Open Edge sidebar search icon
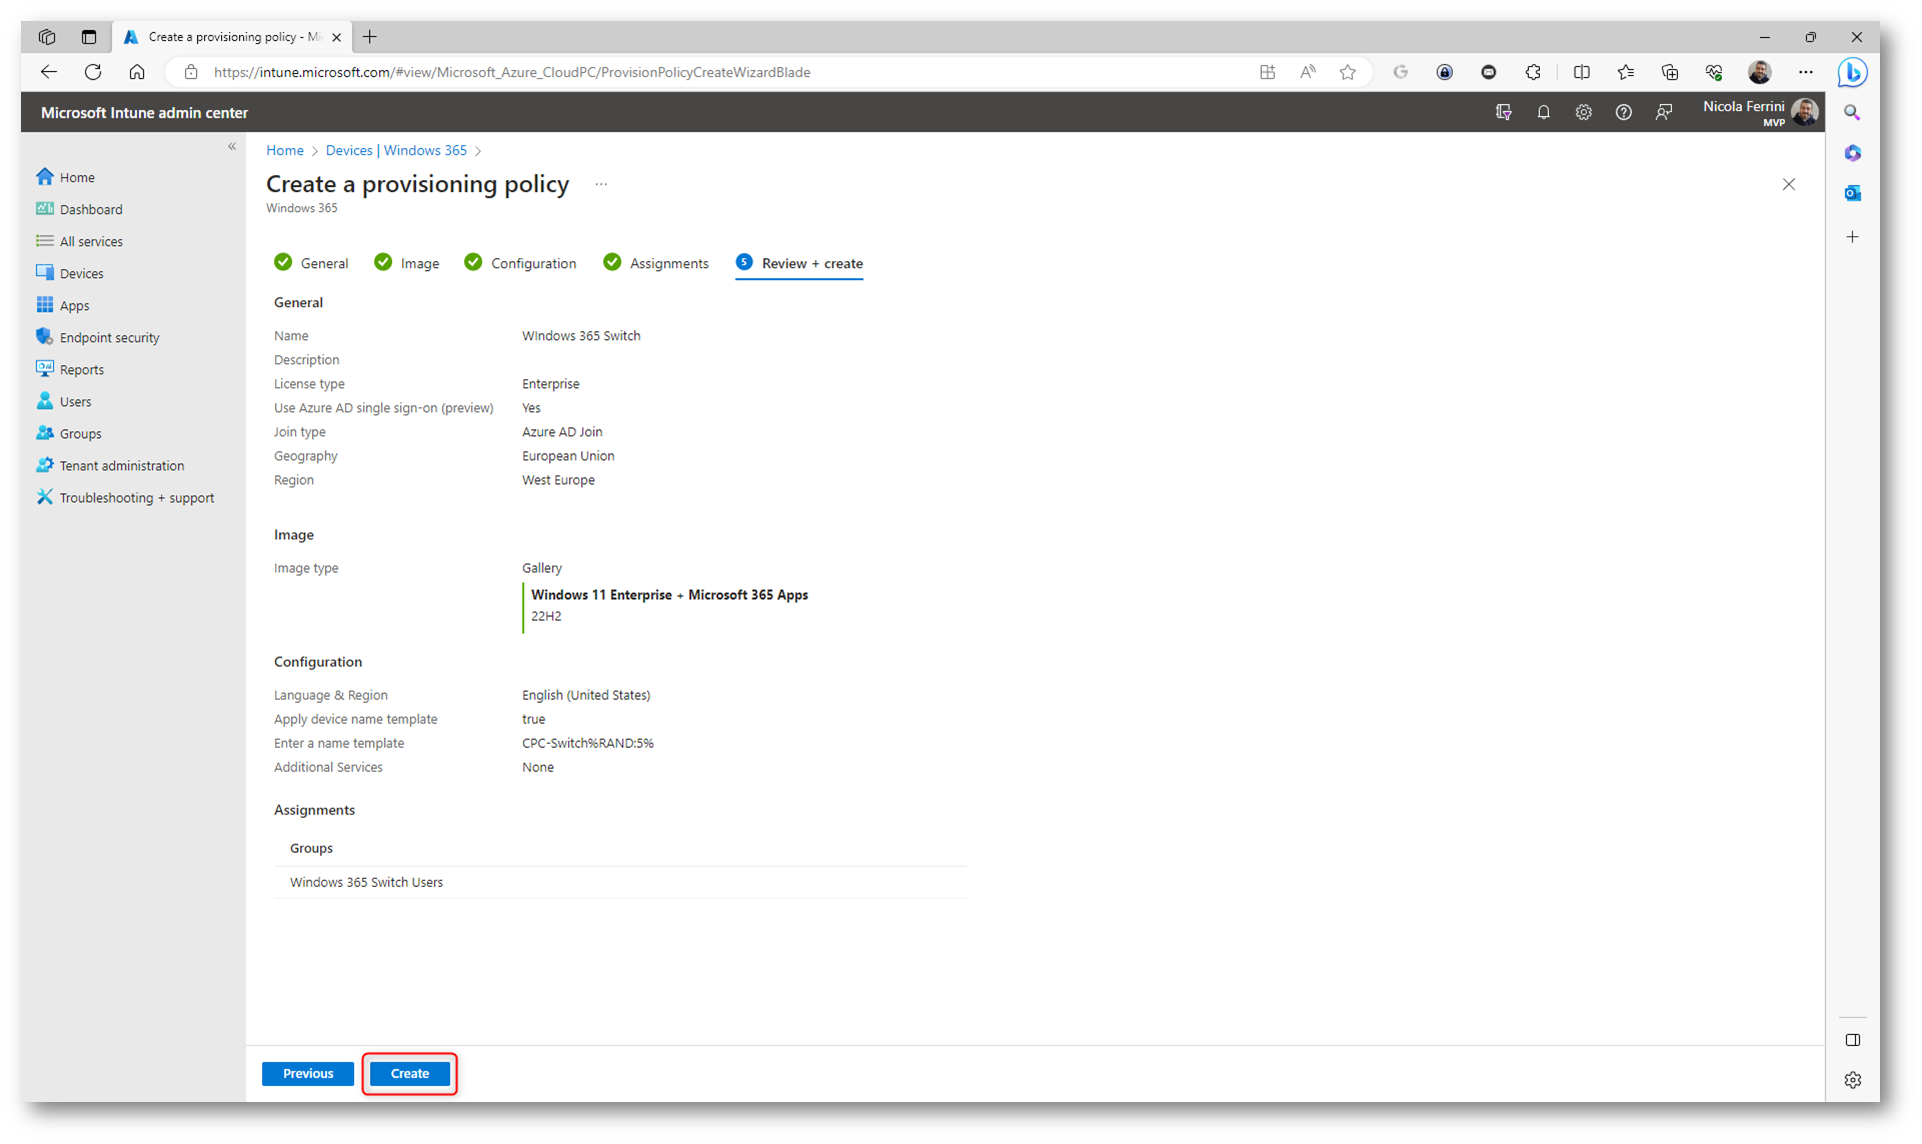The height and width of the screenshot is (1144, 1922). [x=1852, y=113]
